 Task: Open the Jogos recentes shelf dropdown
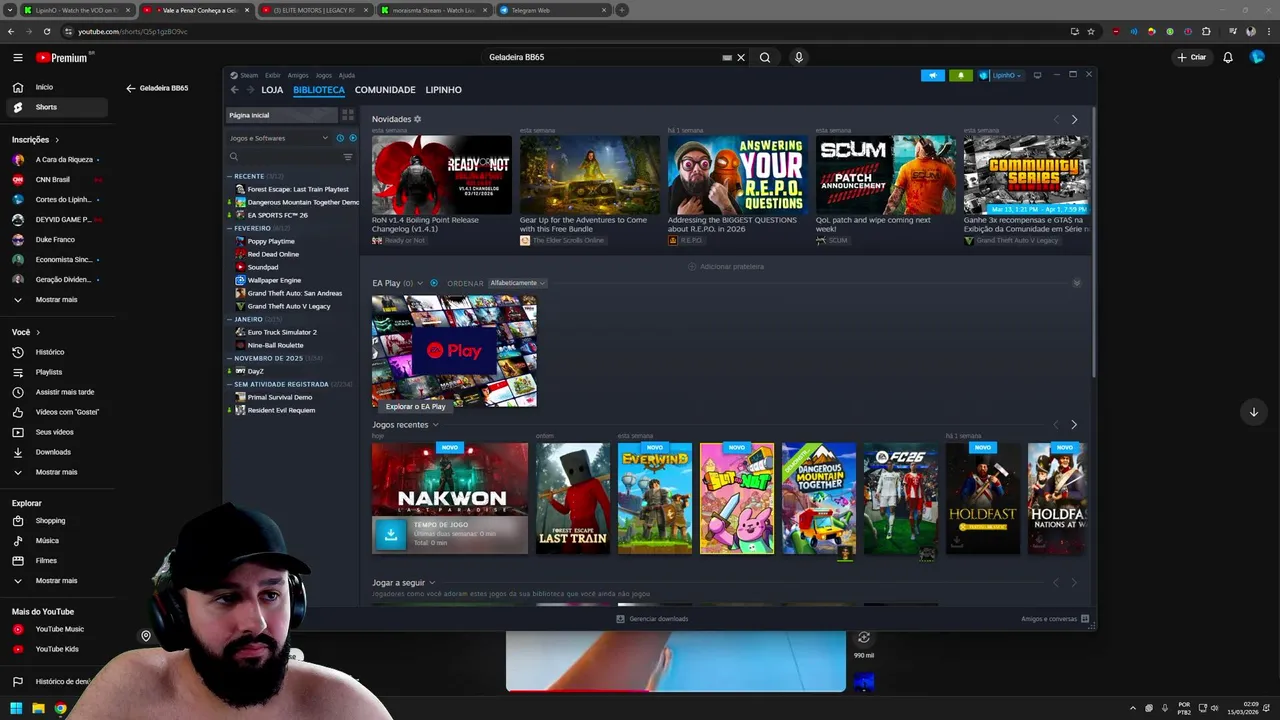(435, 425)
